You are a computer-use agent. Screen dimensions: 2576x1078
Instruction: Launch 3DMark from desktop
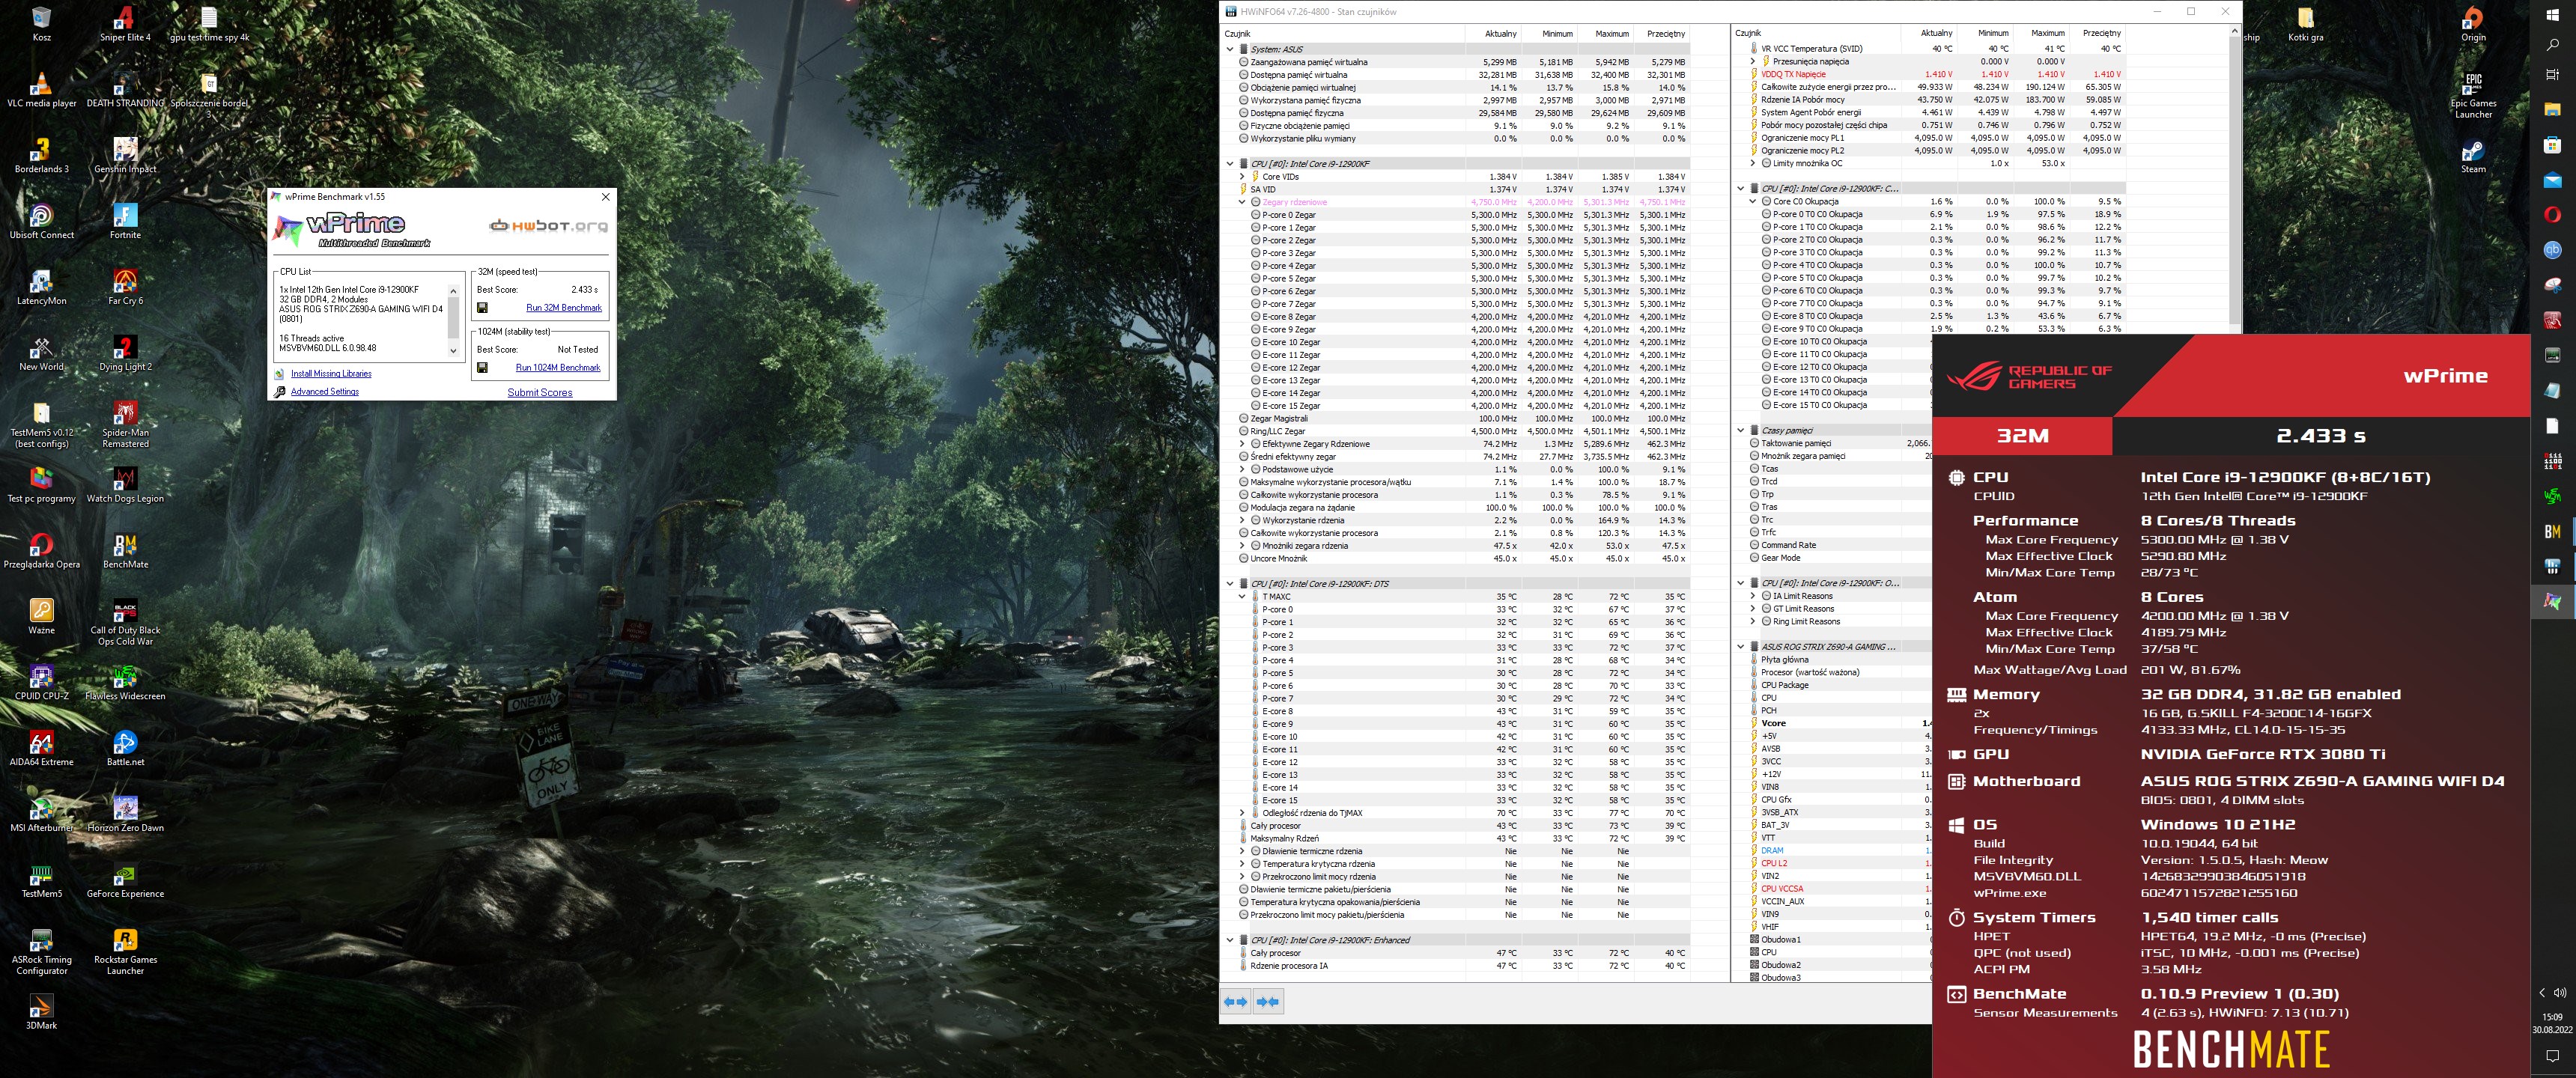[41, 1012]
